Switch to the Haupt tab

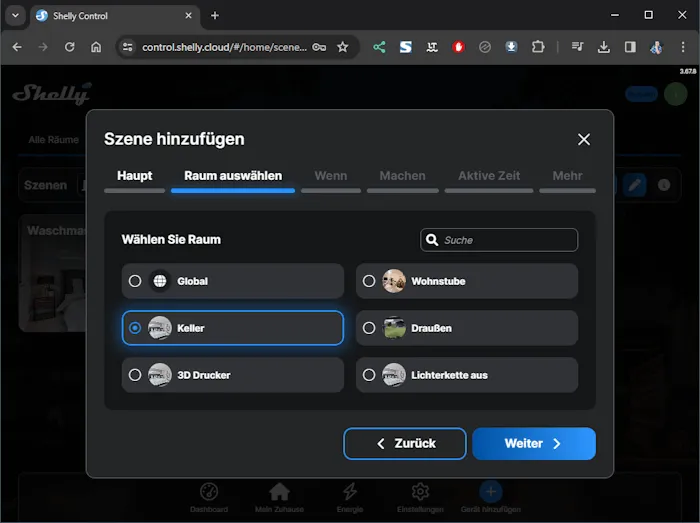pyautogui.click(x=134, y=176)
